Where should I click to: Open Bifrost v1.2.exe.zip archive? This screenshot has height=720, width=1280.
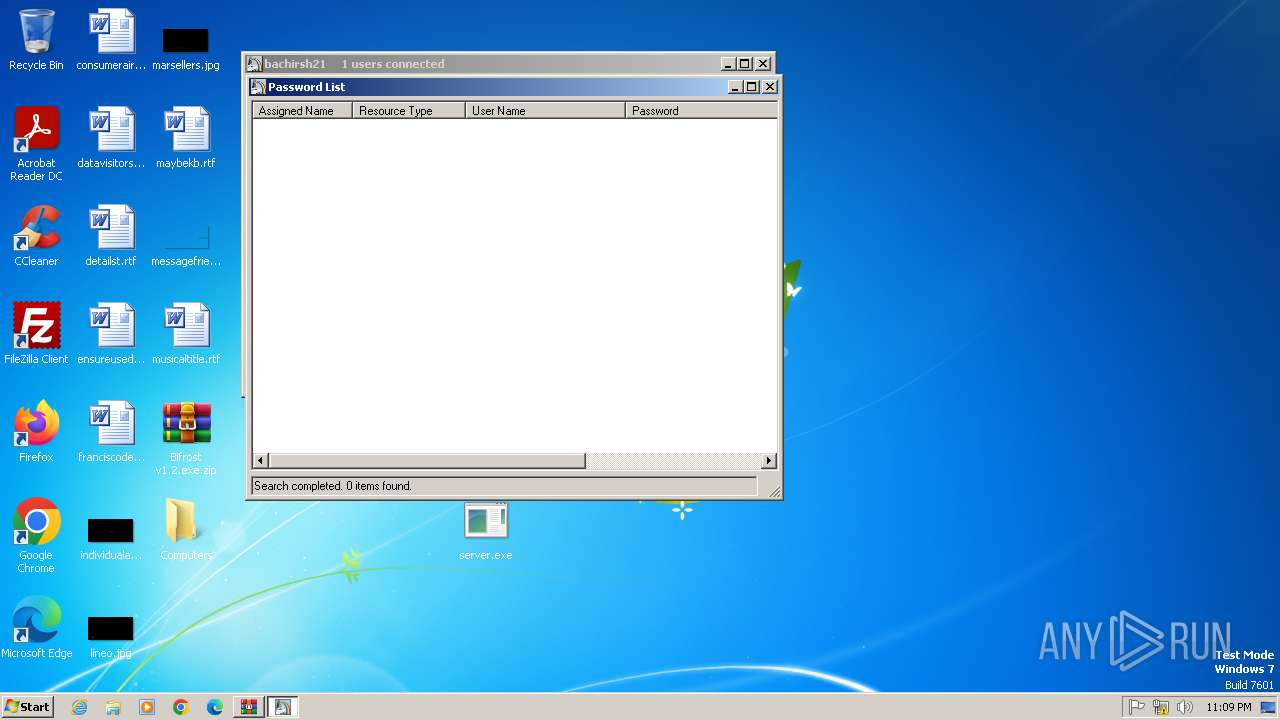click(x=186, y=438)
